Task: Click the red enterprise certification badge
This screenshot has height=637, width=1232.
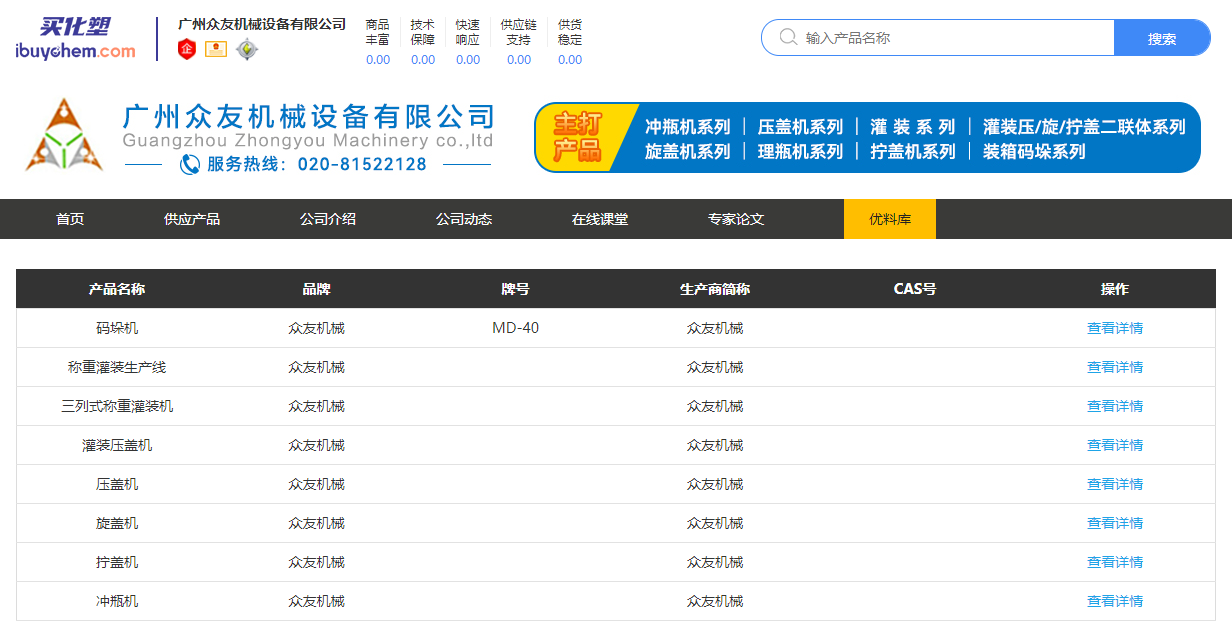Action: 187,48
